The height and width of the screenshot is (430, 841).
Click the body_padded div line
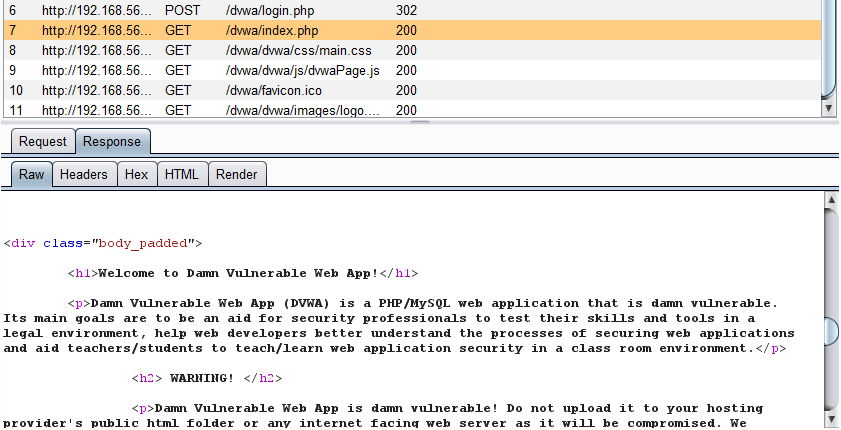103,243
